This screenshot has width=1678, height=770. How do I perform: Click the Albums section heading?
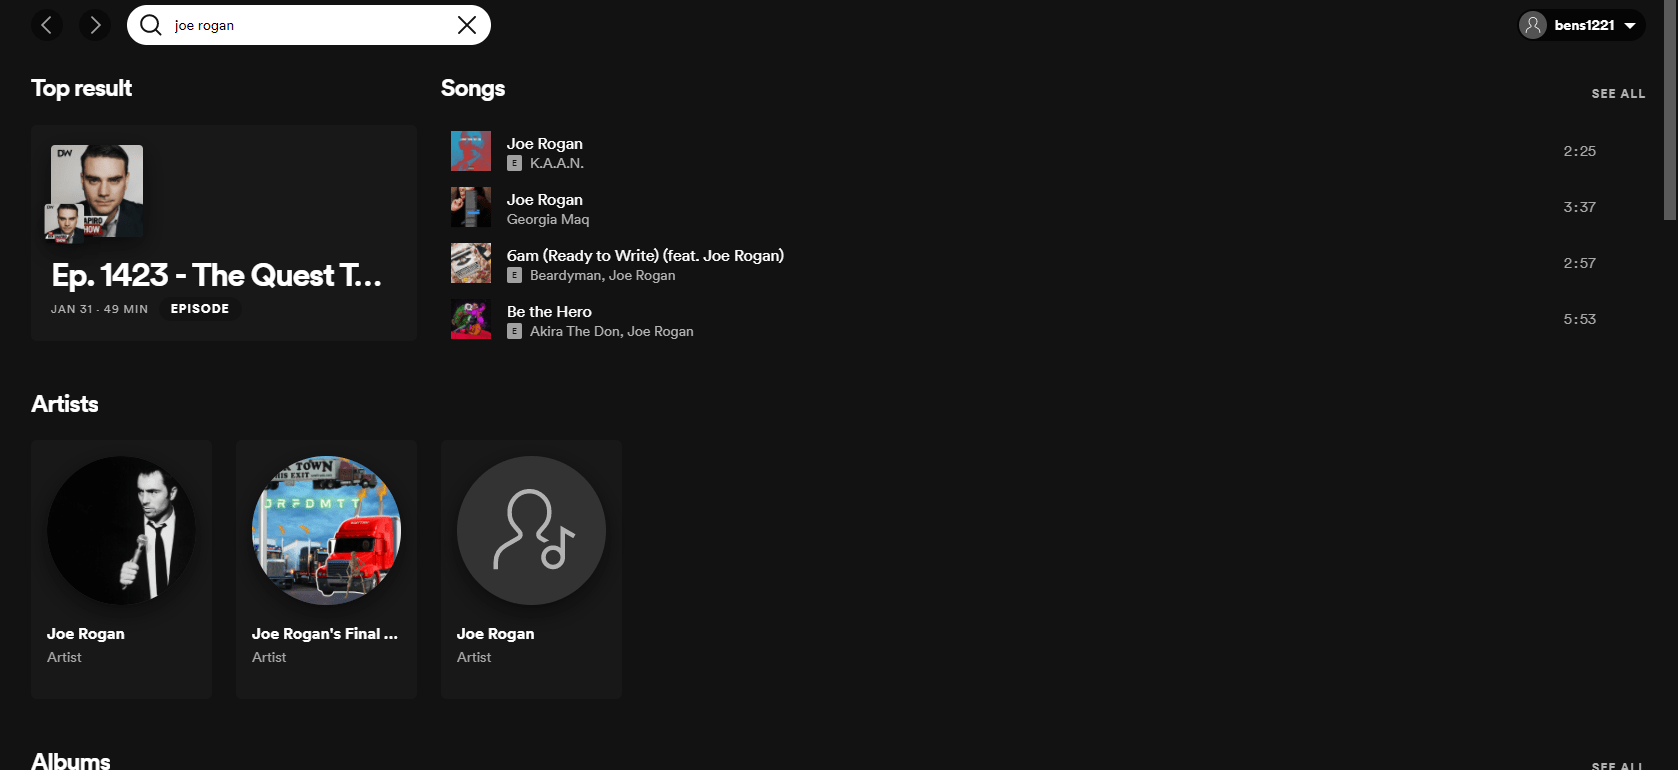(71, 760)
